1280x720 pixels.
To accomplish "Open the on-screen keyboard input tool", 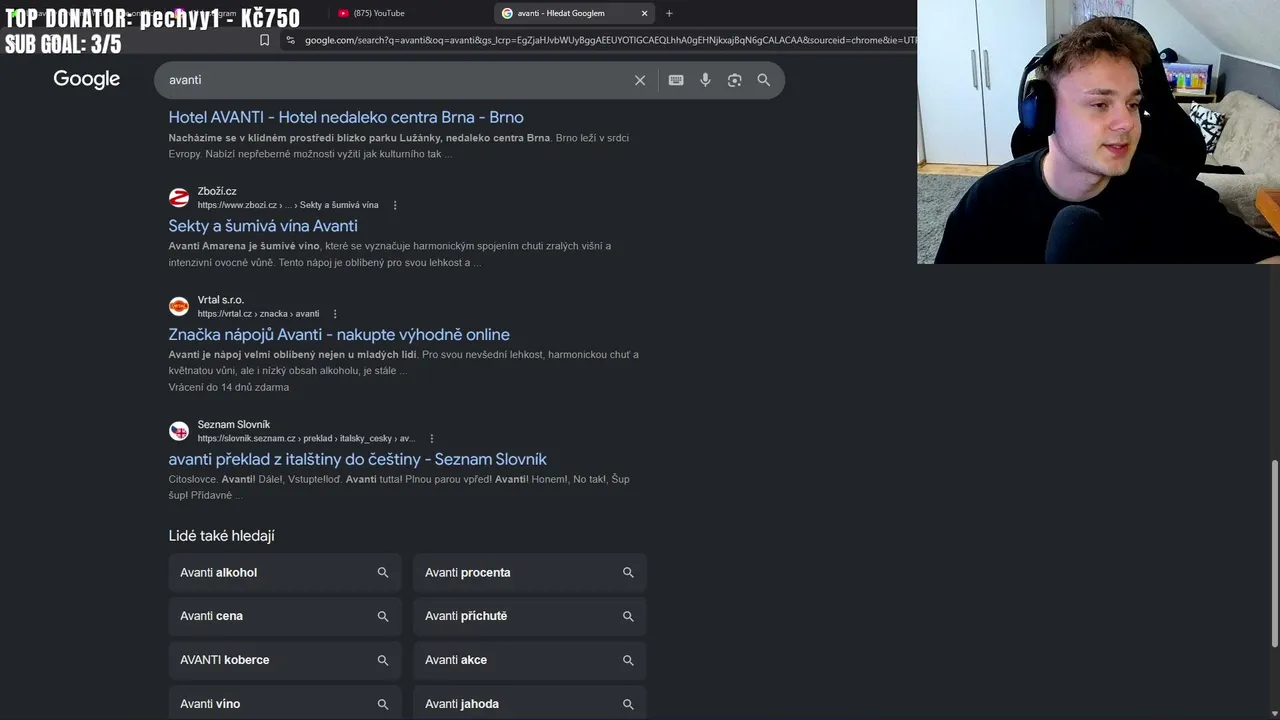I will pyautogui.click(x=676, y=80).
